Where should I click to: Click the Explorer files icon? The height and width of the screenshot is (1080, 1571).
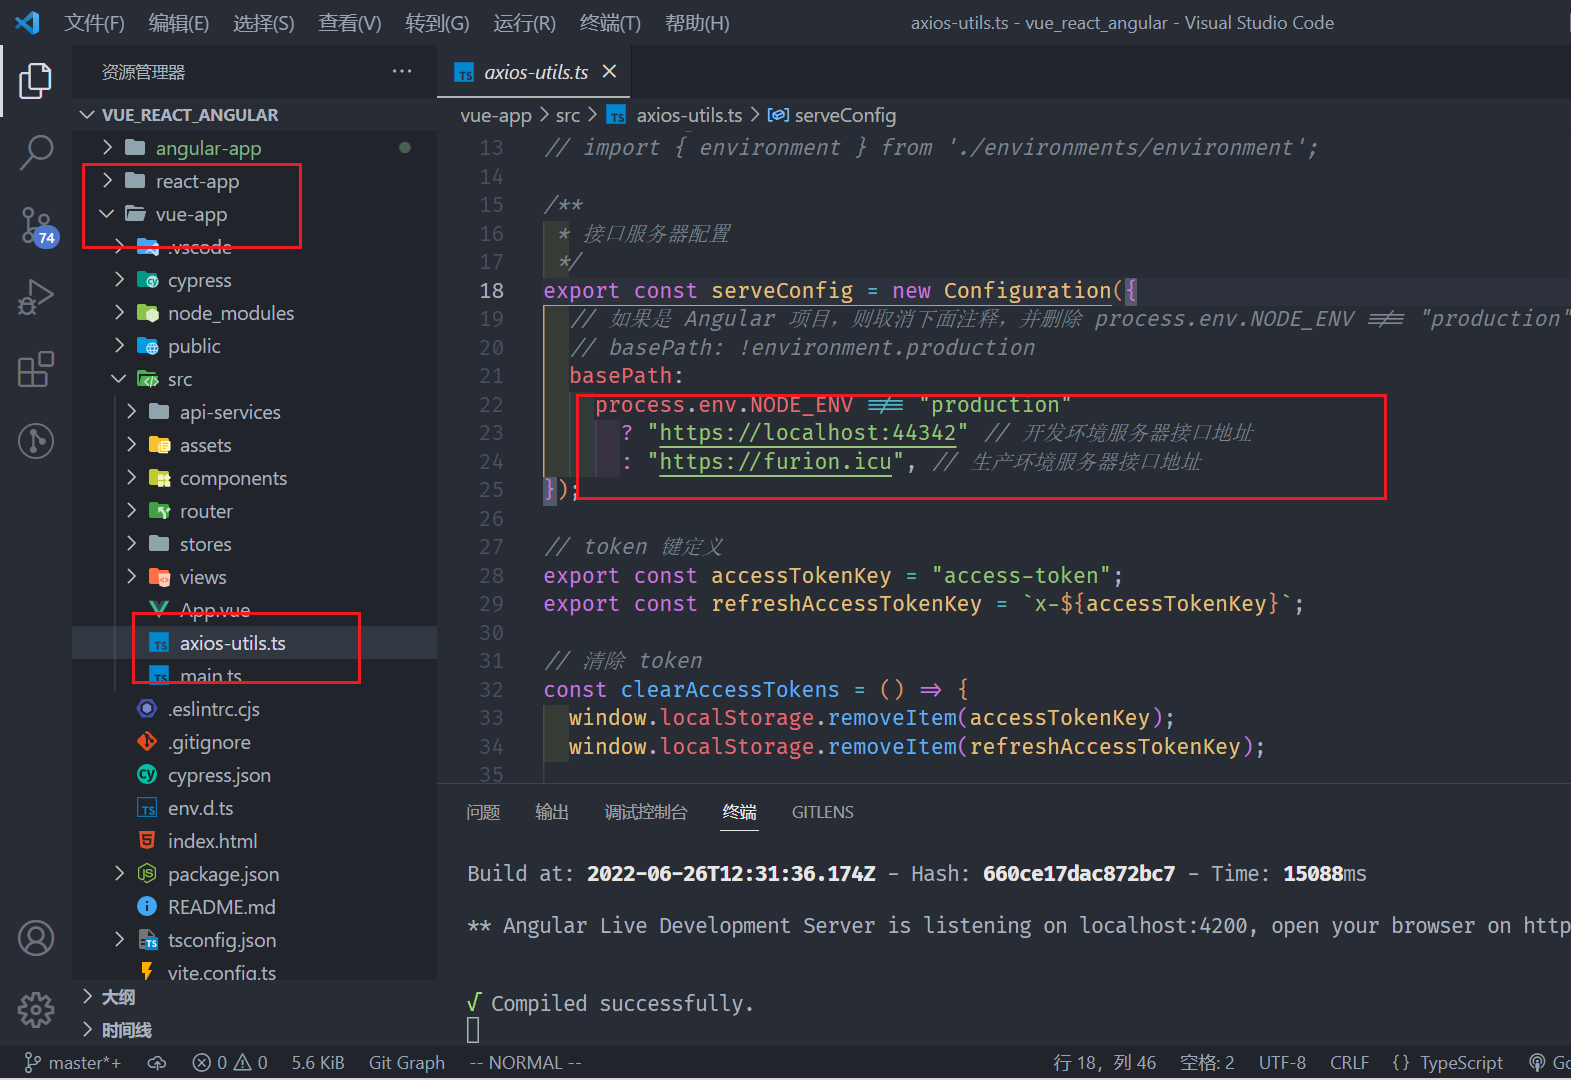tap(36, 81)
